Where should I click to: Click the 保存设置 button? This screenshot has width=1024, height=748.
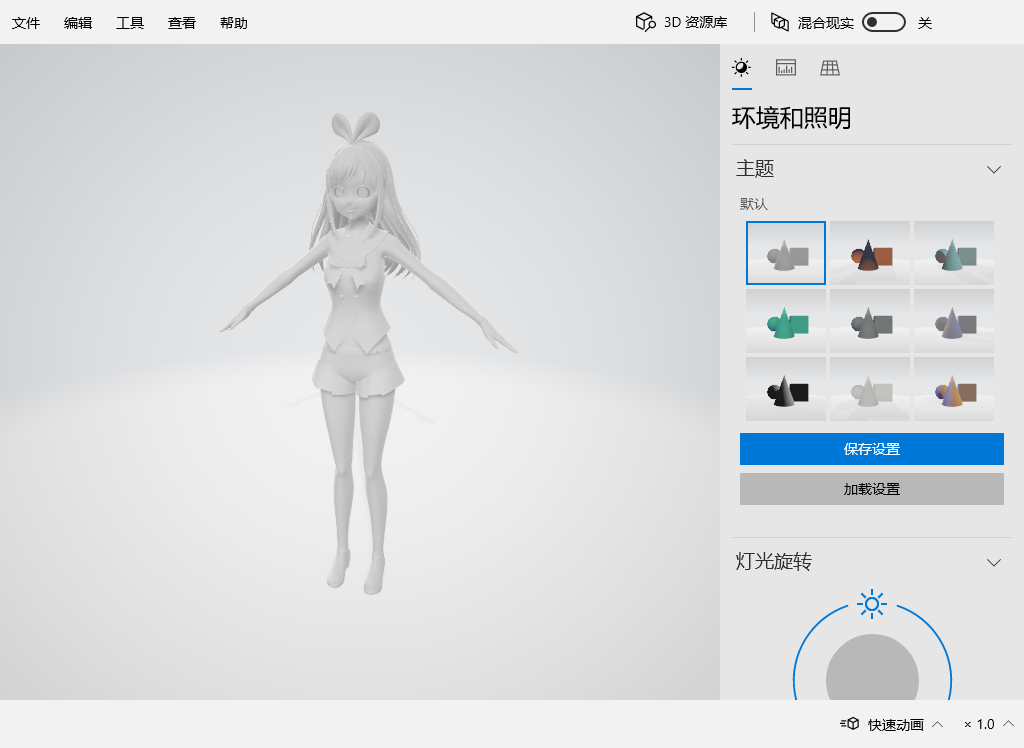871,449
